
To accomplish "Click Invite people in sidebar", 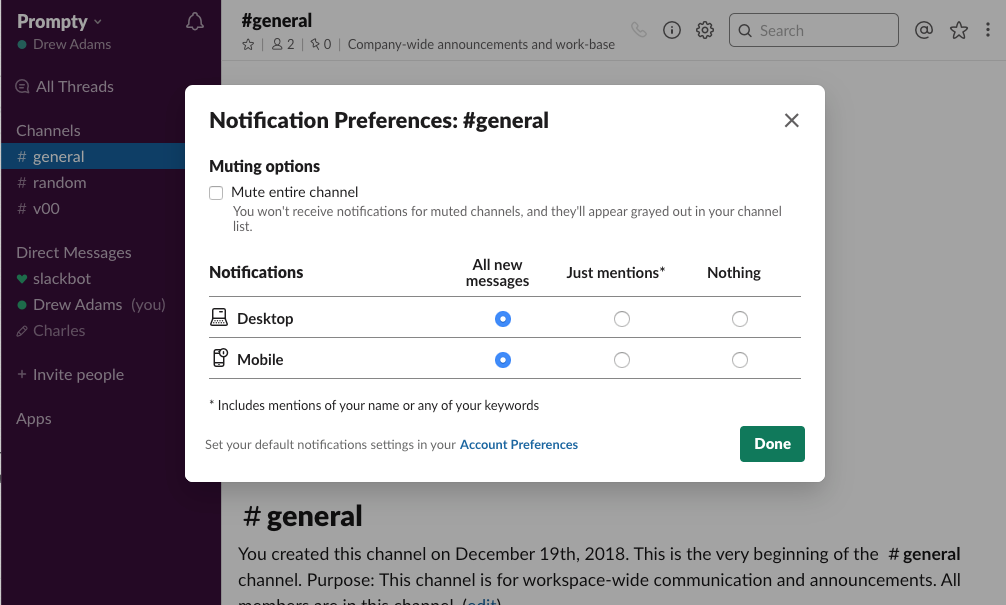I will (x=78, y=375).
